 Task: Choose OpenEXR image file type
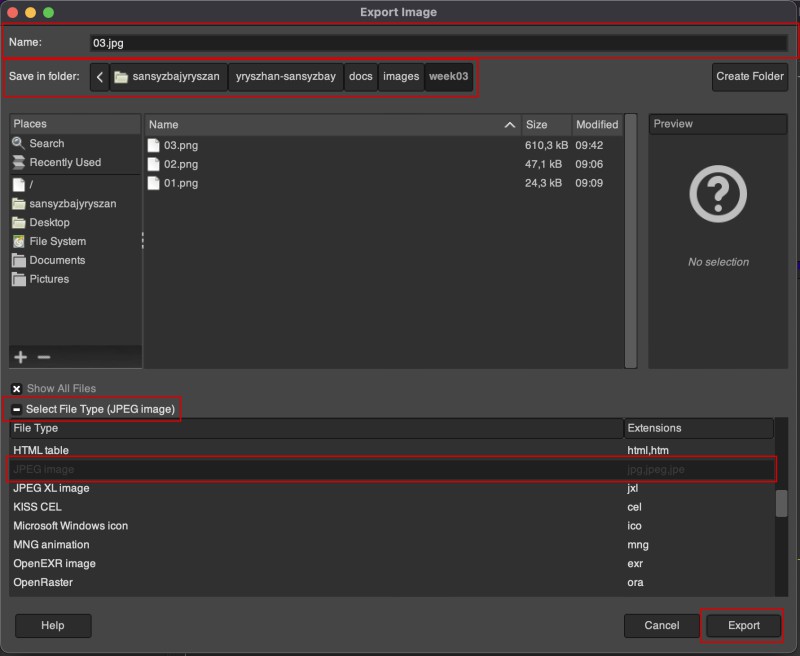392,564
